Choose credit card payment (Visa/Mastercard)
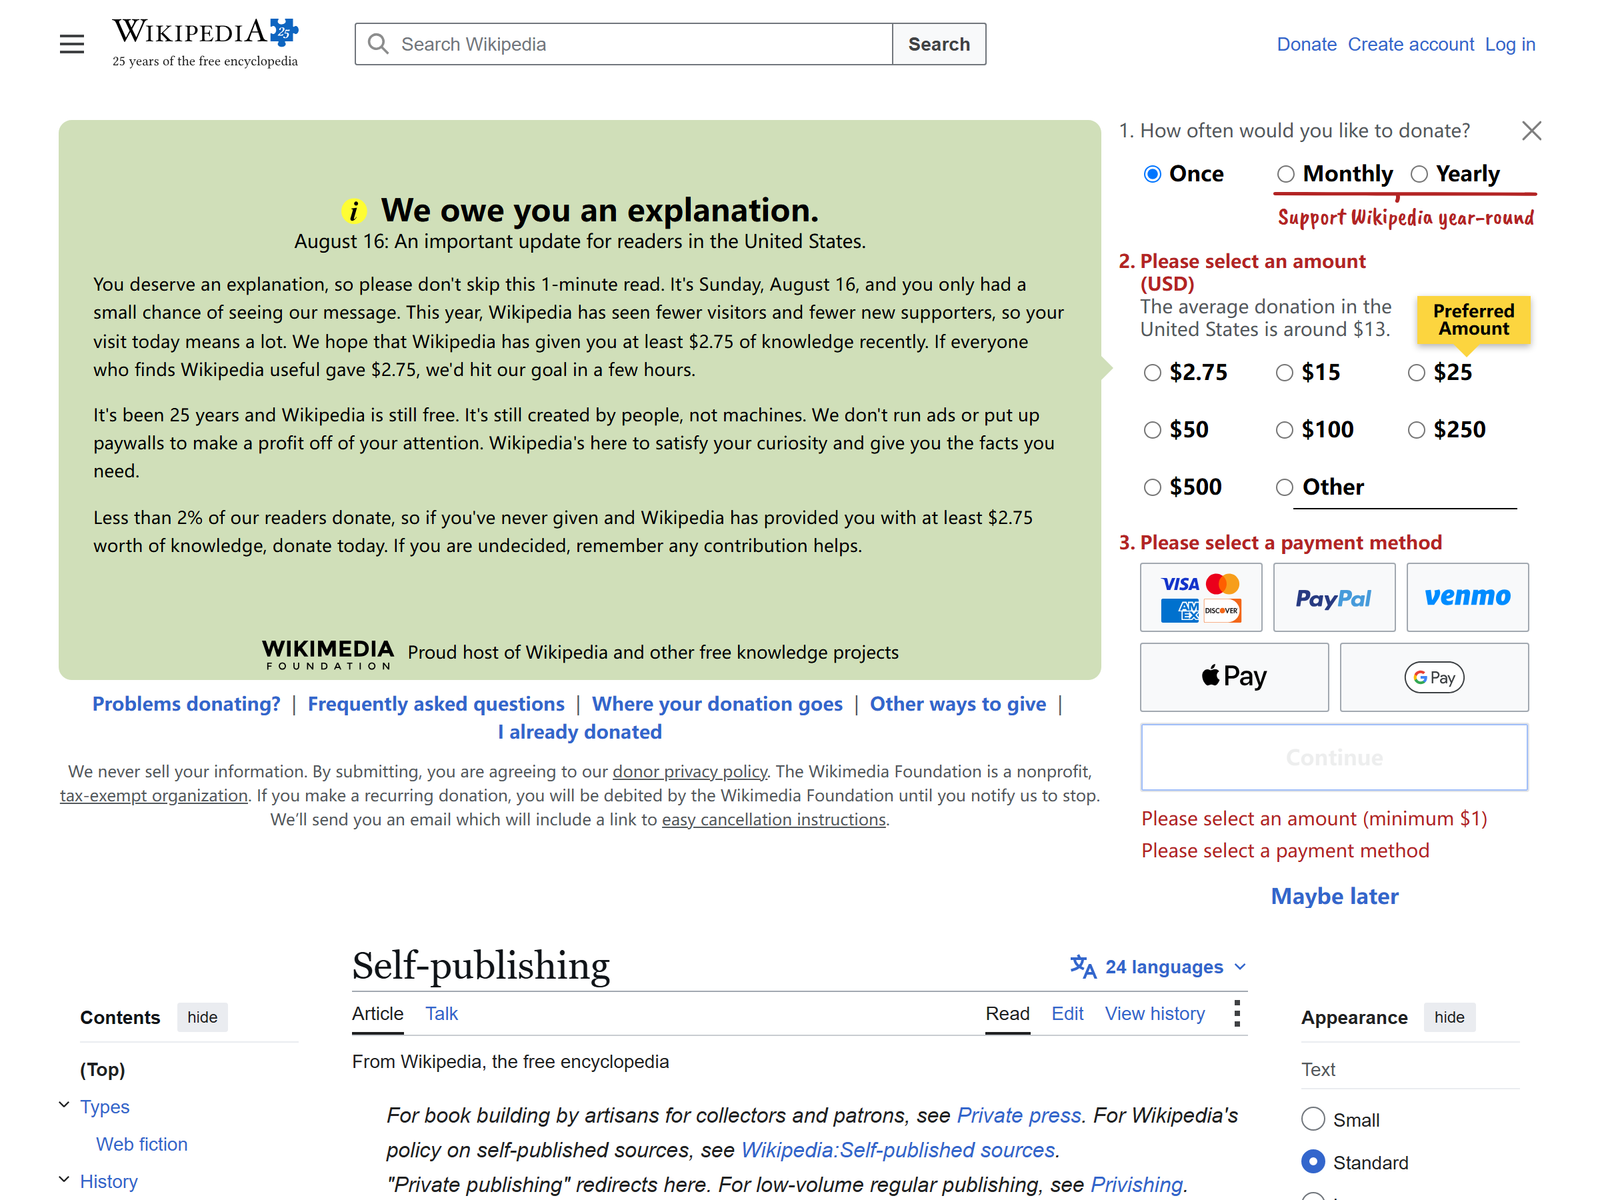This screenshot has width=1600, height=1200. click(1201, 597)
